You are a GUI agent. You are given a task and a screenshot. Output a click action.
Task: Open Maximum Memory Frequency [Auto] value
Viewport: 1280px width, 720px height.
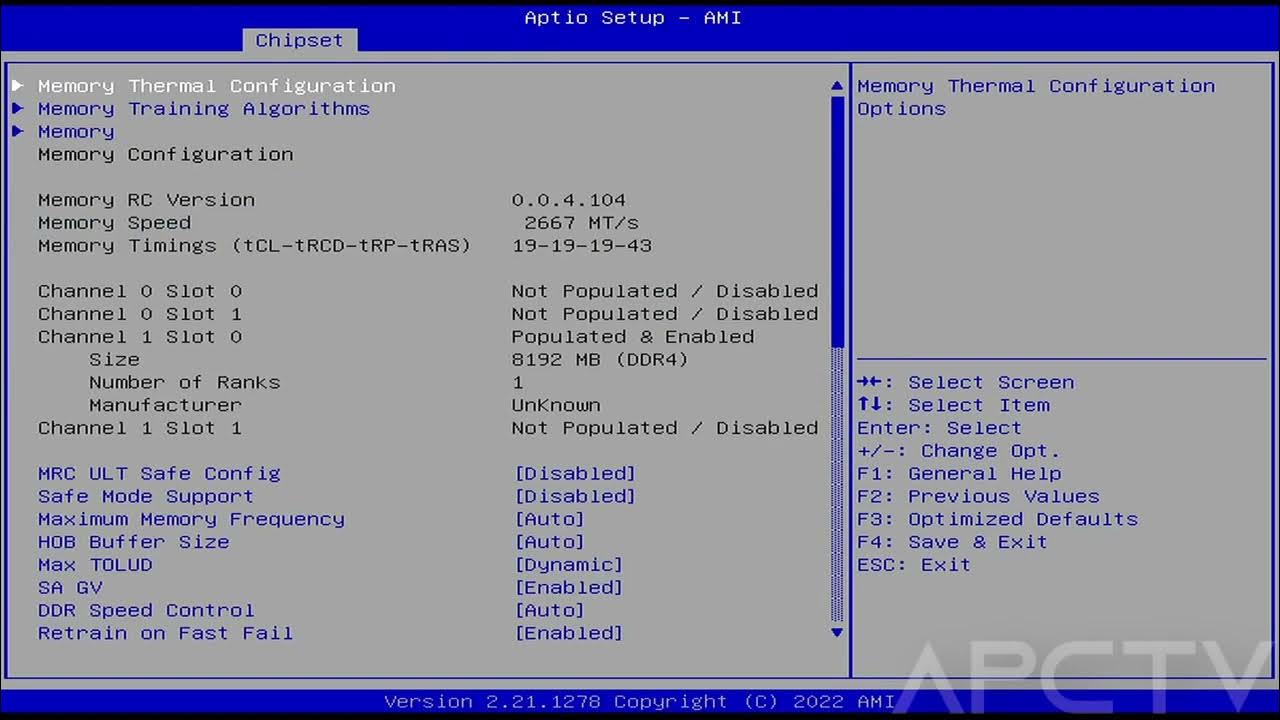549,520
